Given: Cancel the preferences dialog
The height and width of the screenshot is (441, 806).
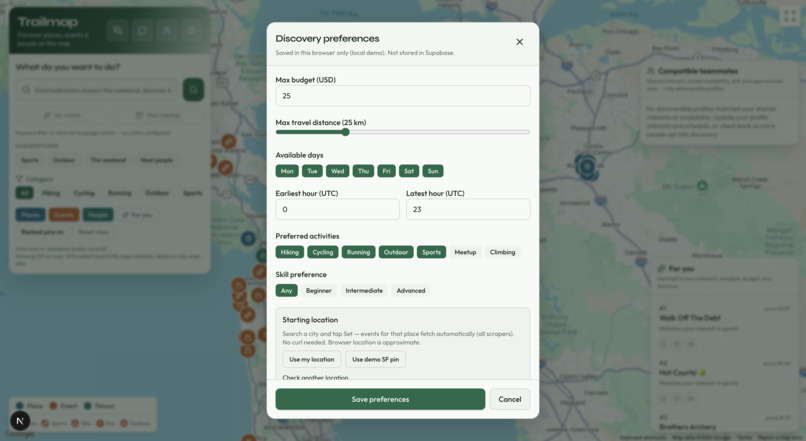Looking at the screenshot, I should click(509, 399).
